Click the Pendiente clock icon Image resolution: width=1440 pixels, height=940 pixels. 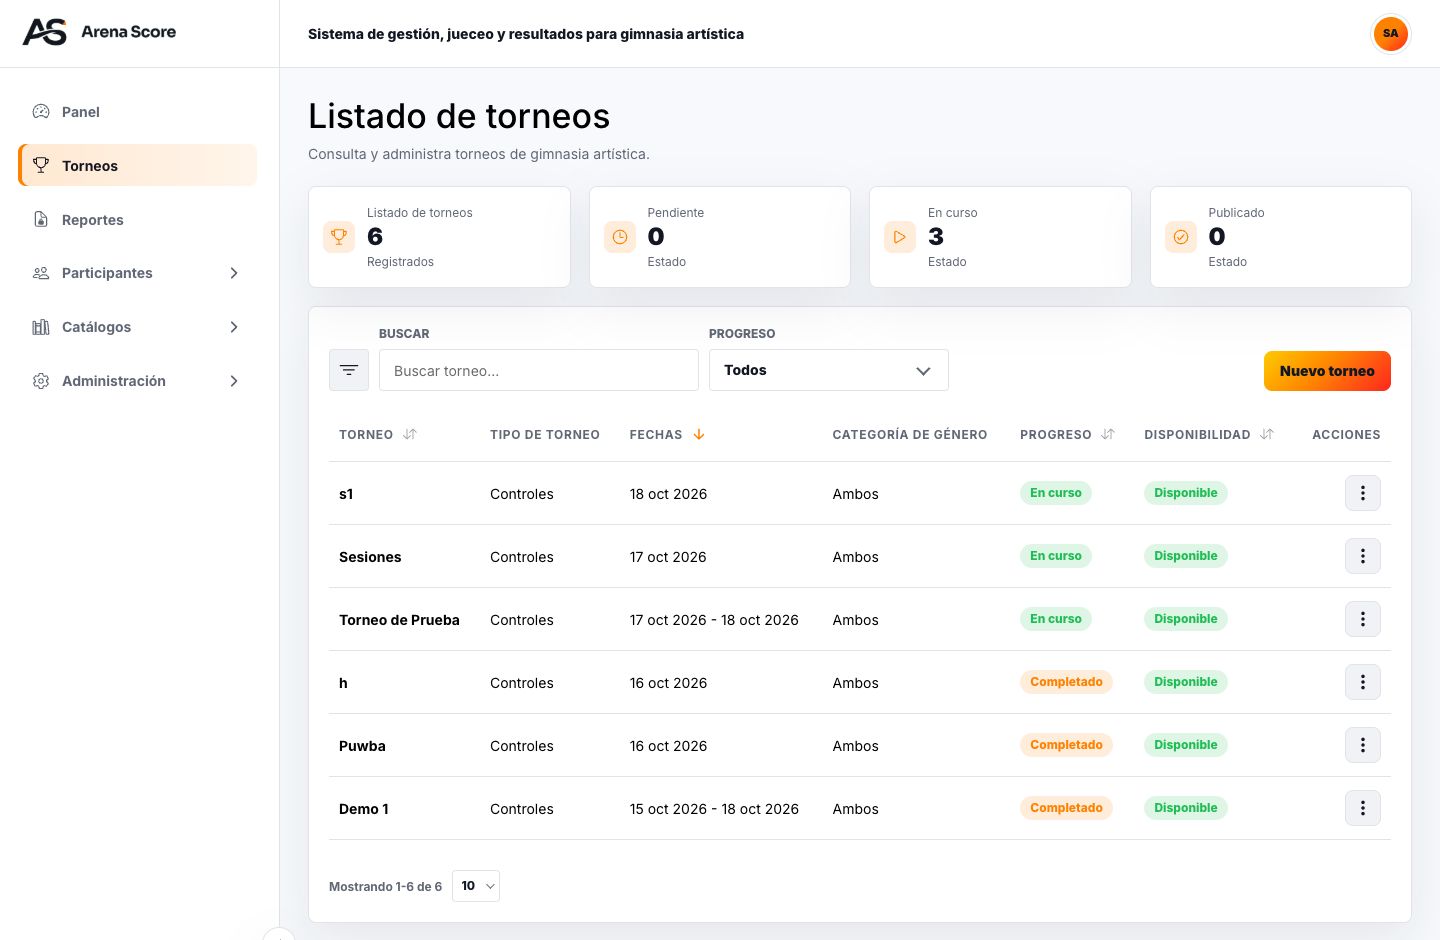[x=620, y=237]
